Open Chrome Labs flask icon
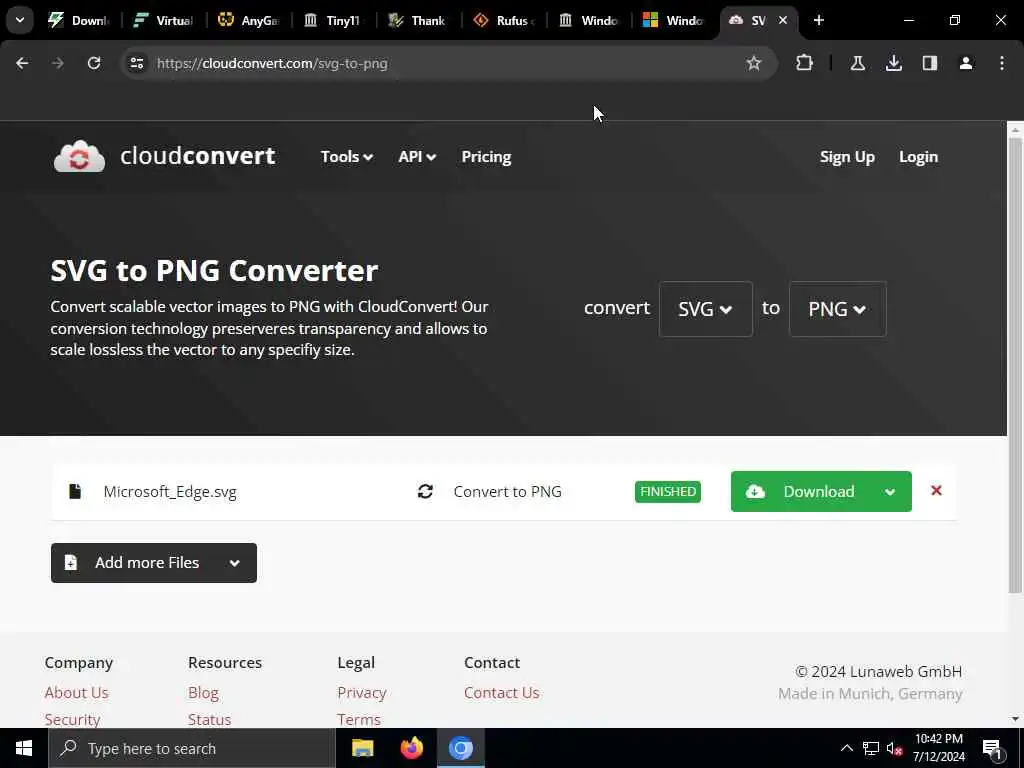The height and width of the screenshot is (768, 1024). click(x=857, y=63)
